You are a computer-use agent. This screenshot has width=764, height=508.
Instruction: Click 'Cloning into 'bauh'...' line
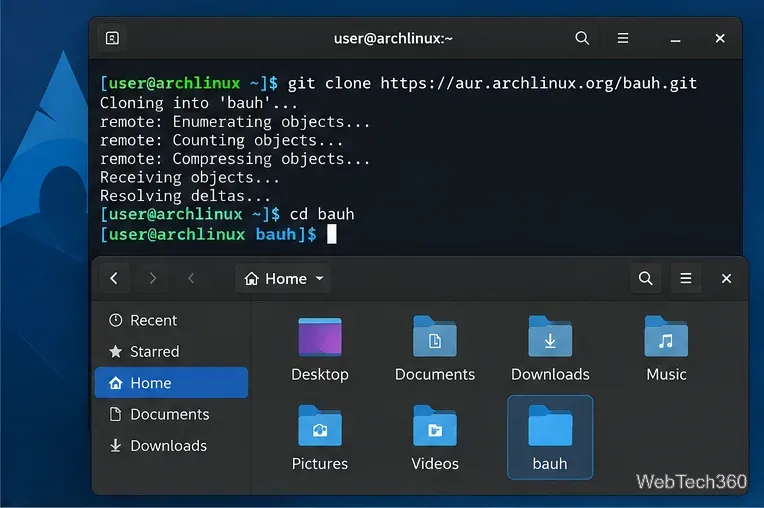(x=198, y=103)
